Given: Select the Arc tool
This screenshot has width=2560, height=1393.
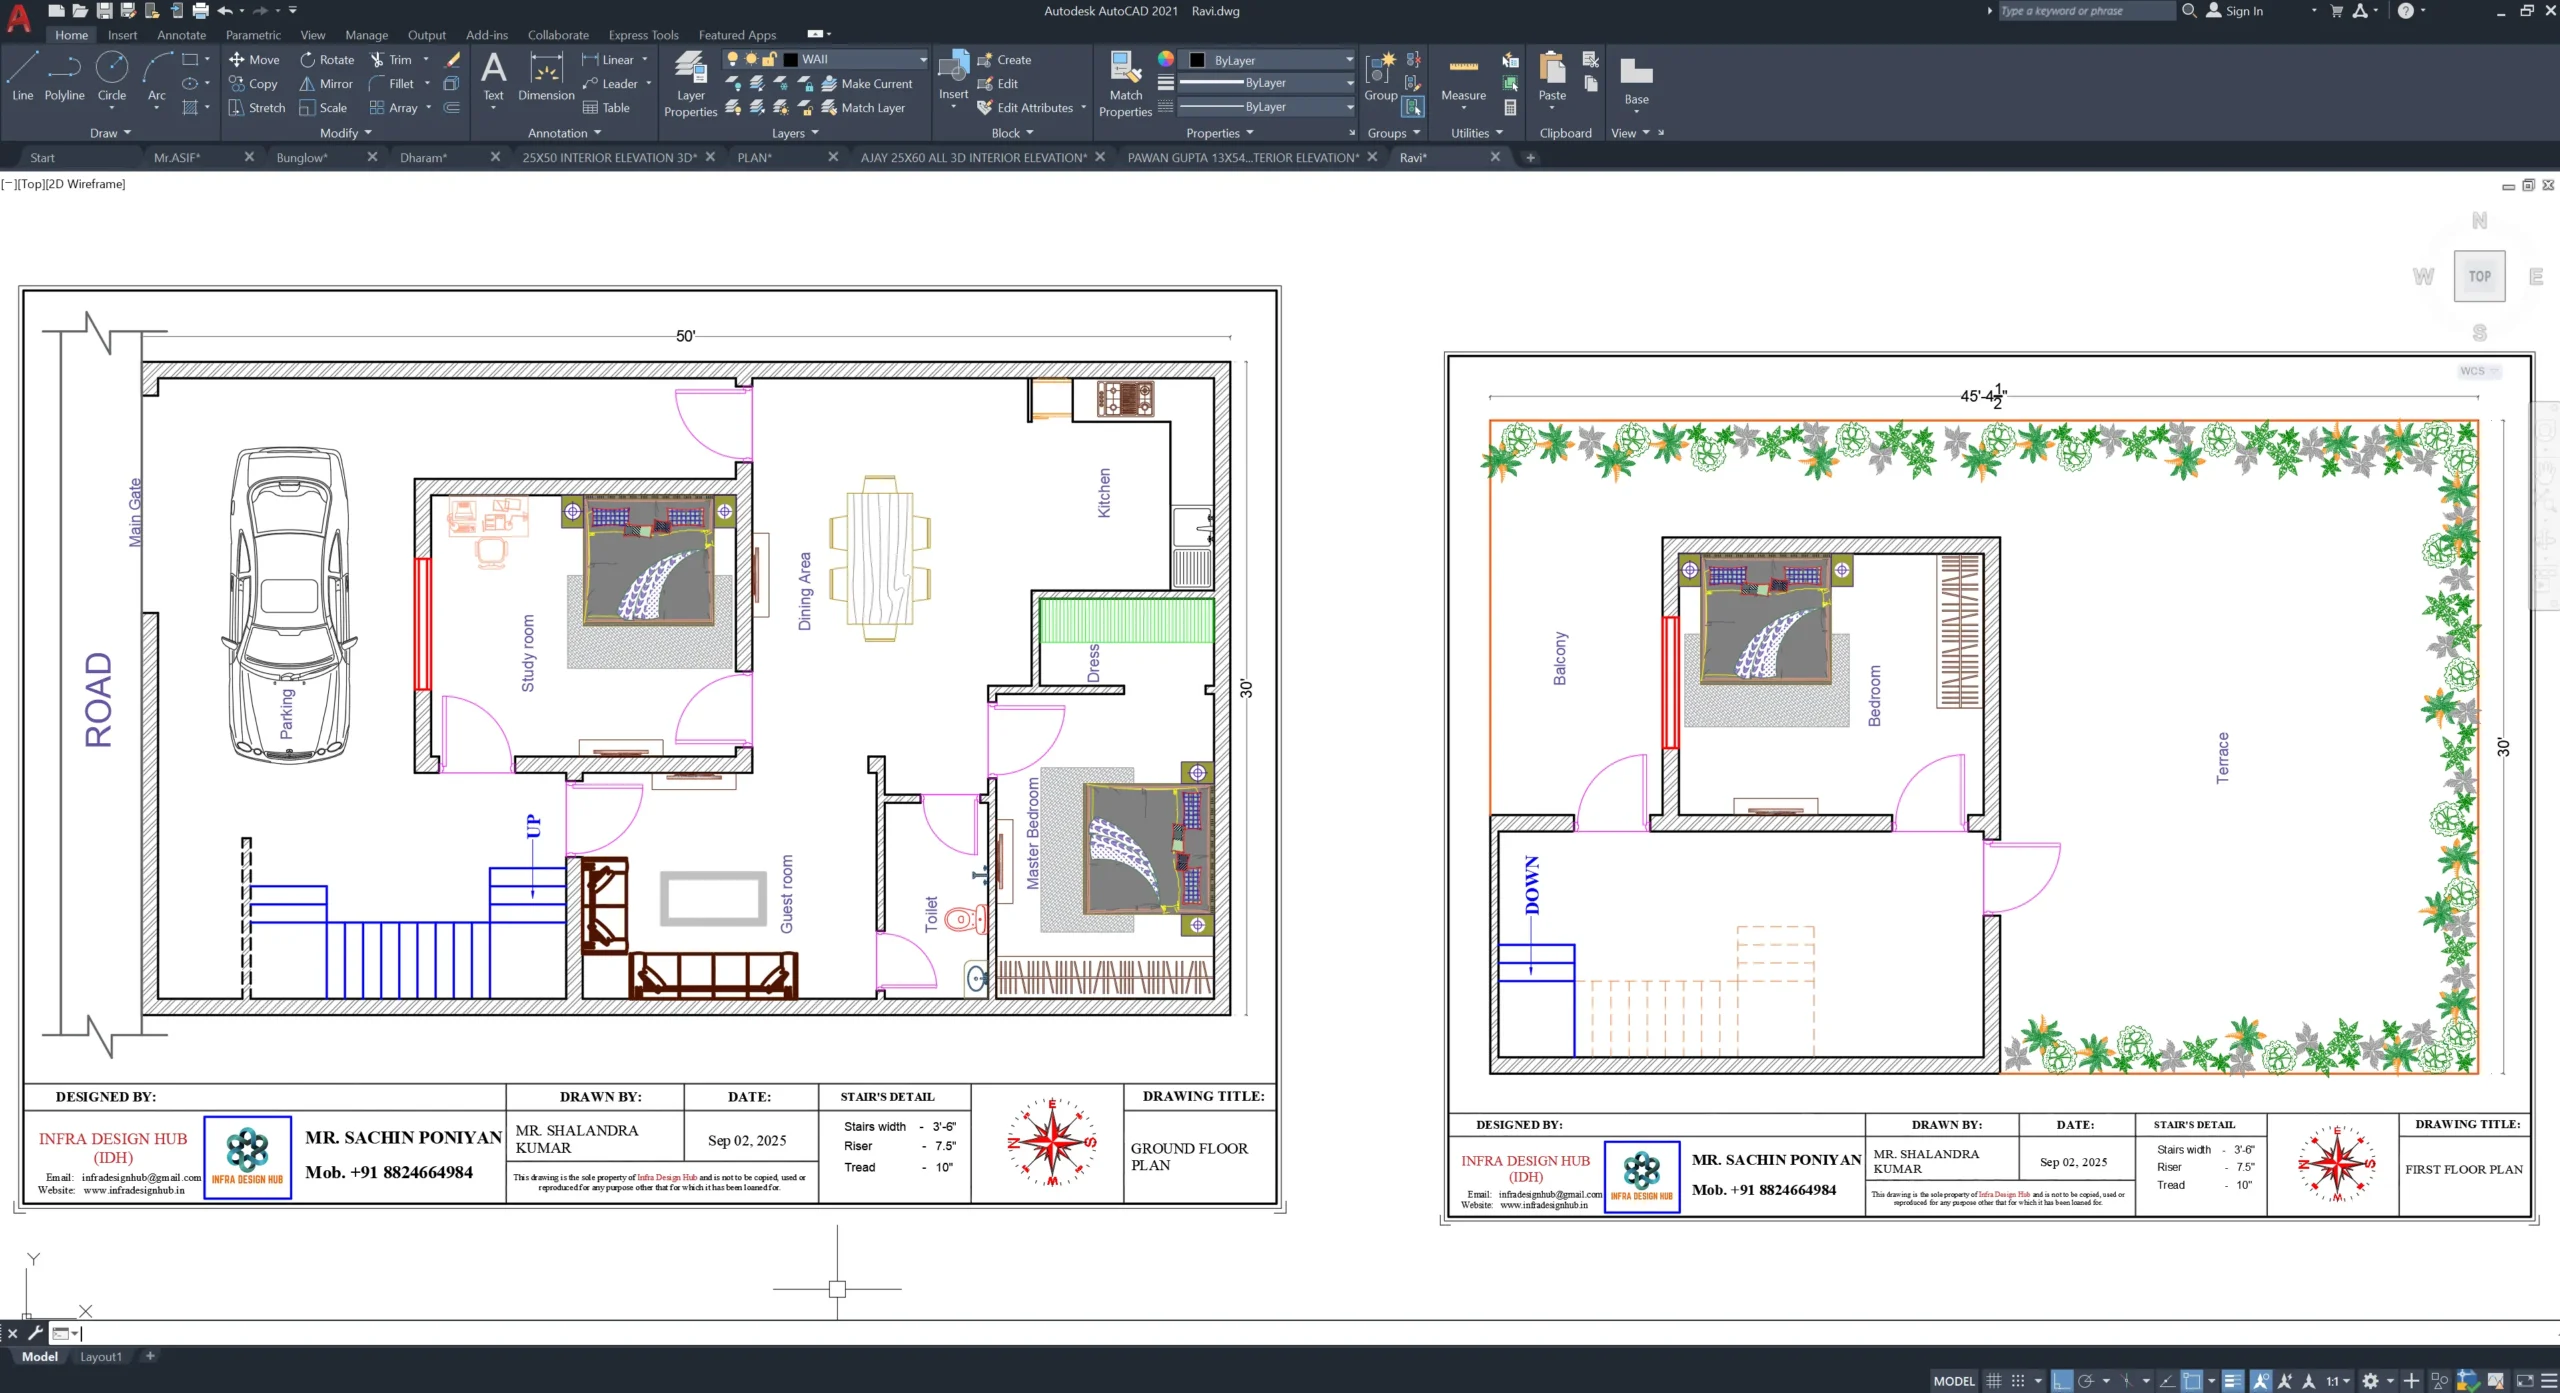Looking at the screenshot, I should (156, 76).
